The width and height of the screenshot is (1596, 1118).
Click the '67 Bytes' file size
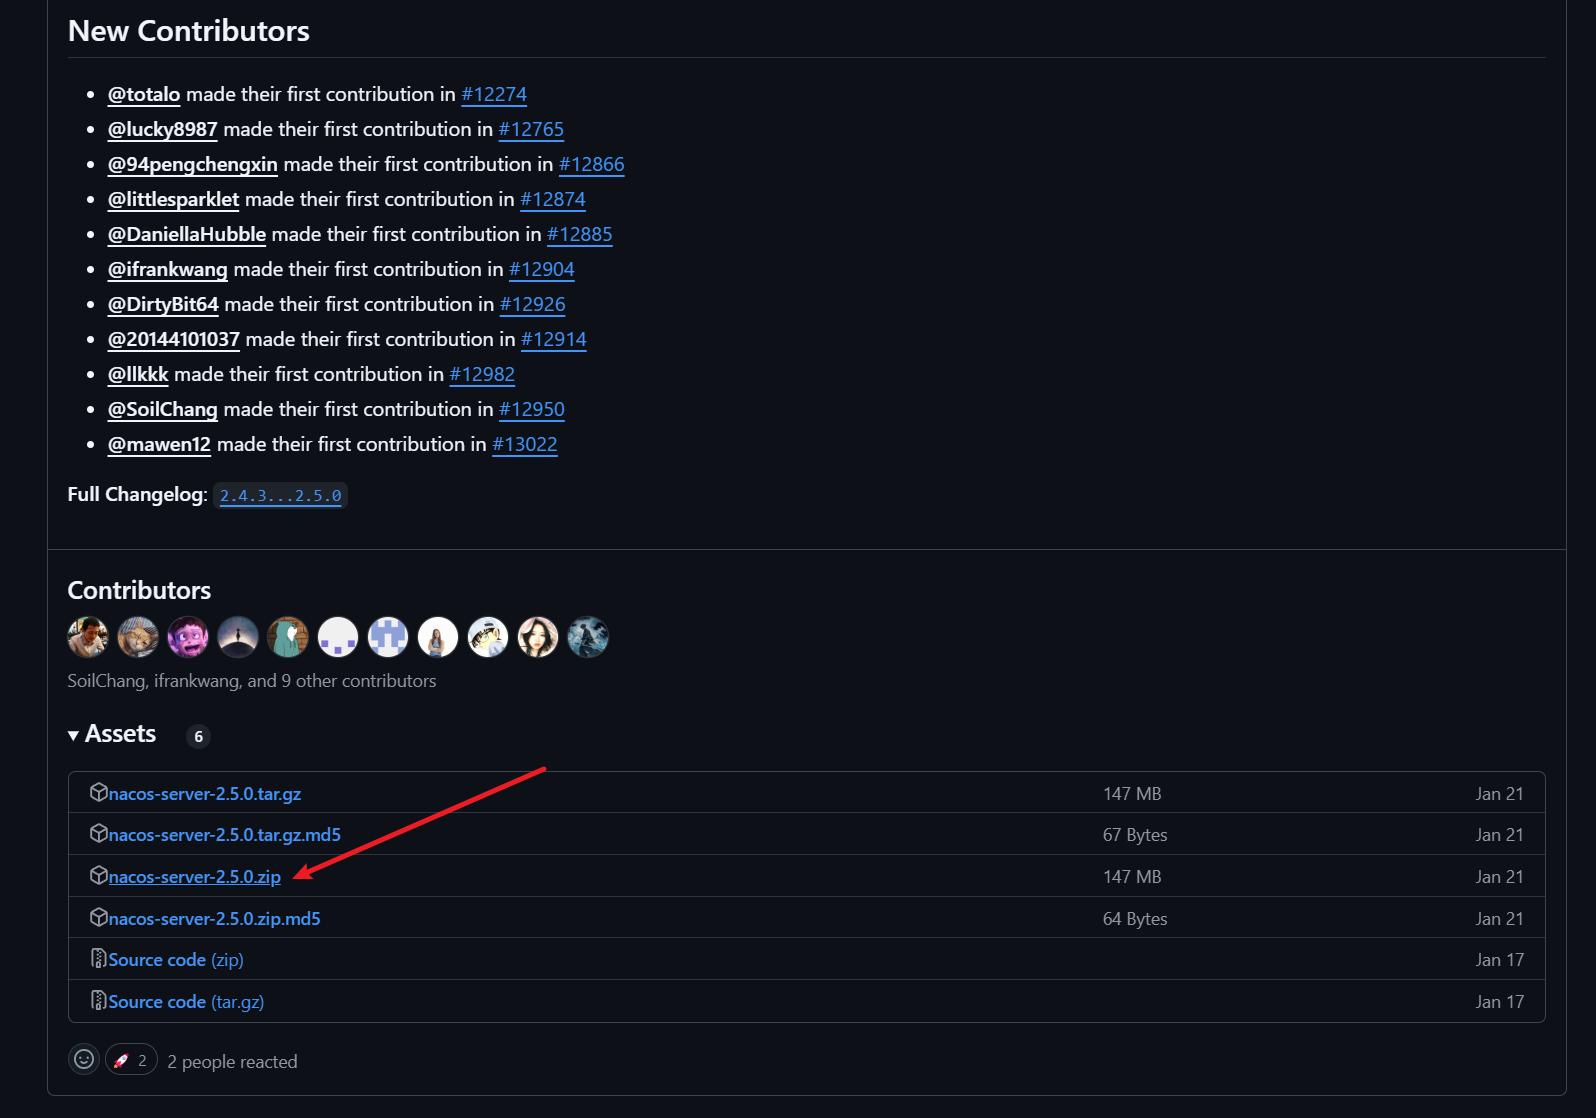[1135, 835]
